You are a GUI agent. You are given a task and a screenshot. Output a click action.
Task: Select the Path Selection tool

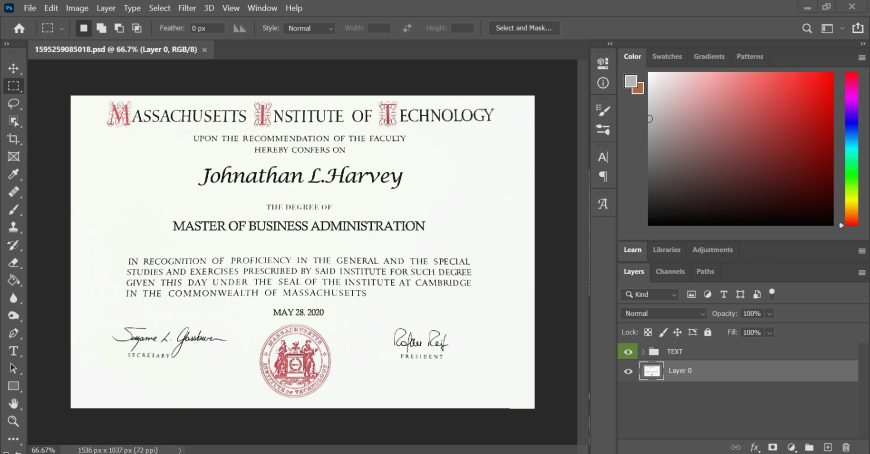(x=13, y=369)
